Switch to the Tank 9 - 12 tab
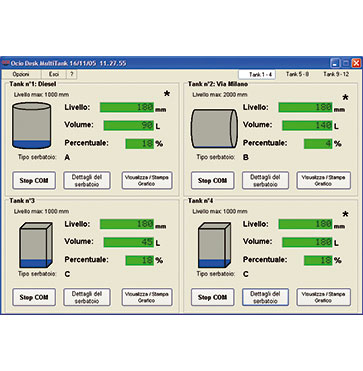Viewport: 363px width, 371px height. coord(336,74)
